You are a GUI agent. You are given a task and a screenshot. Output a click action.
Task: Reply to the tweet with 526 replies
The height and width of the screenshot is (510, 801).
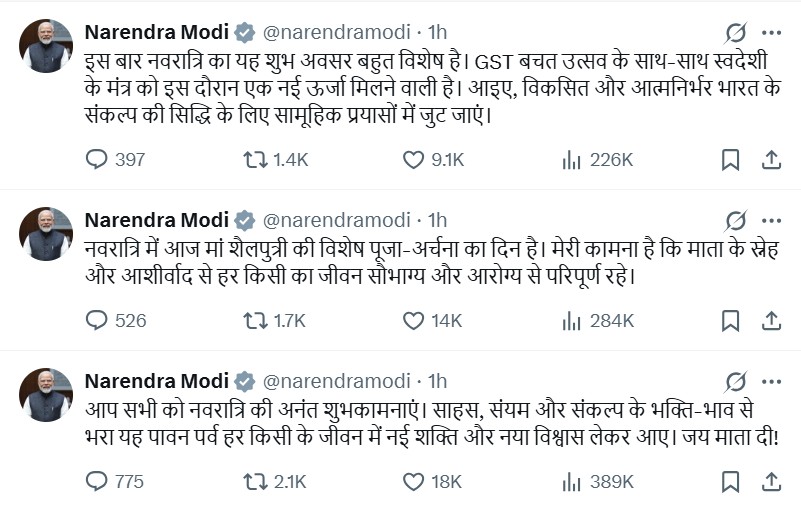(97, 320)
